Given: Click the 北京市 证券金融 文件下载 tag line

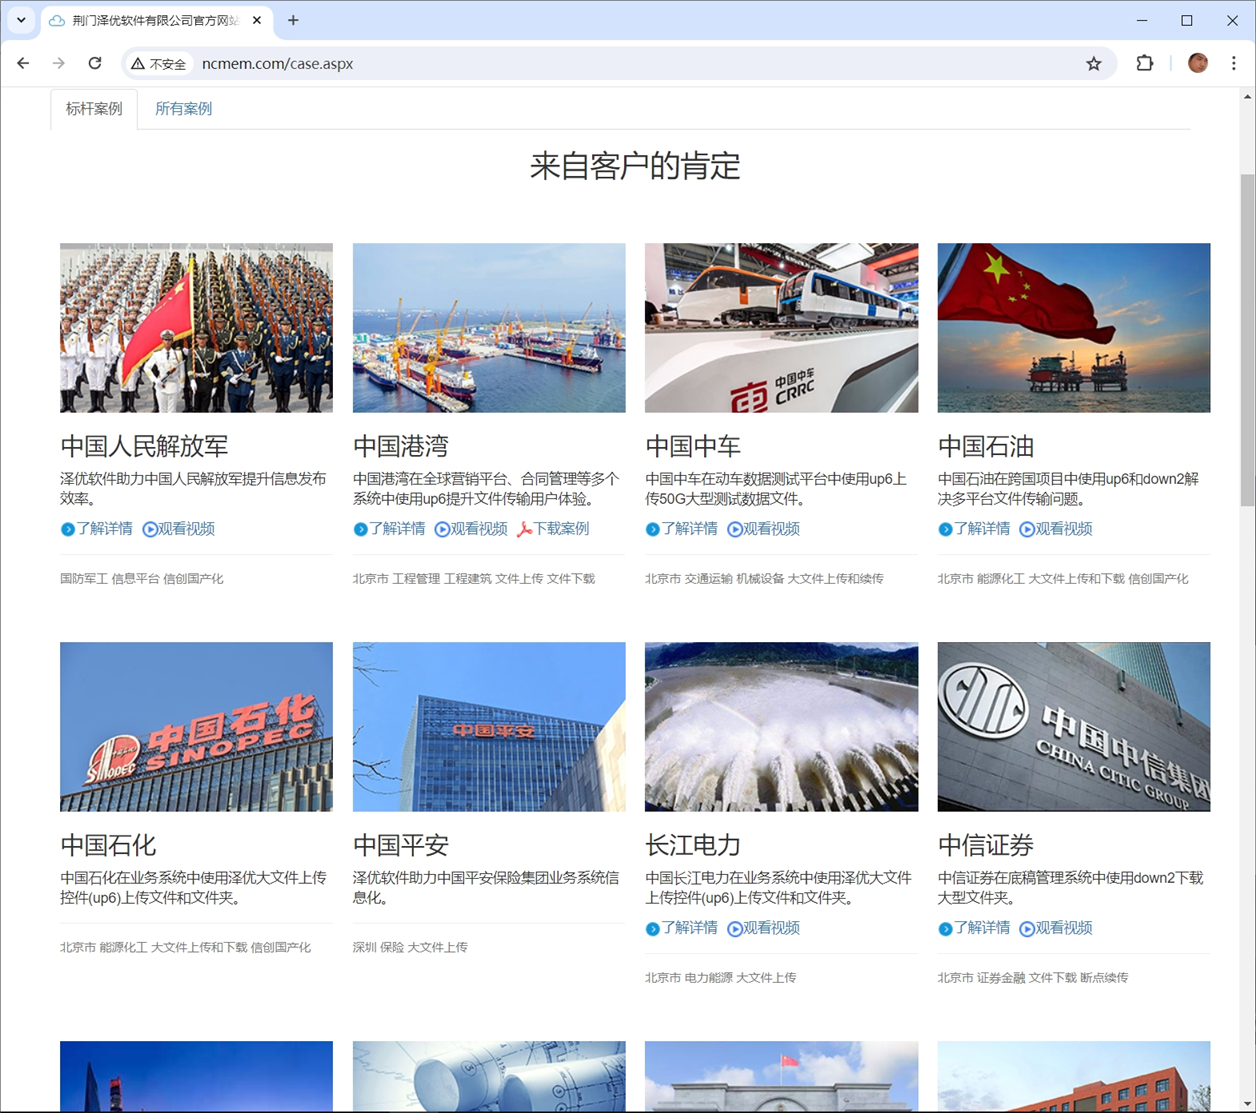Looking at the screenshot, I should tap(1033, 978).
